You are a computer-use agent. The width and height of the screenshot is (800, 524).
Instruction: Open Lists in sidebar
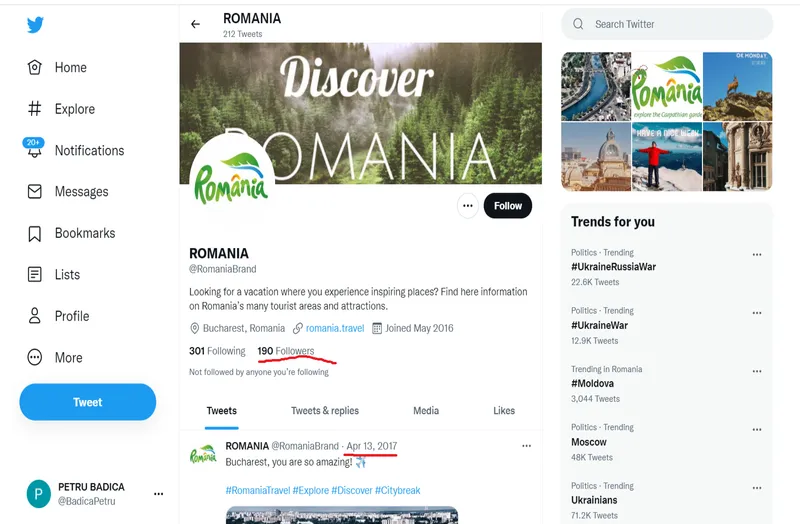click(x=54, y=275)
